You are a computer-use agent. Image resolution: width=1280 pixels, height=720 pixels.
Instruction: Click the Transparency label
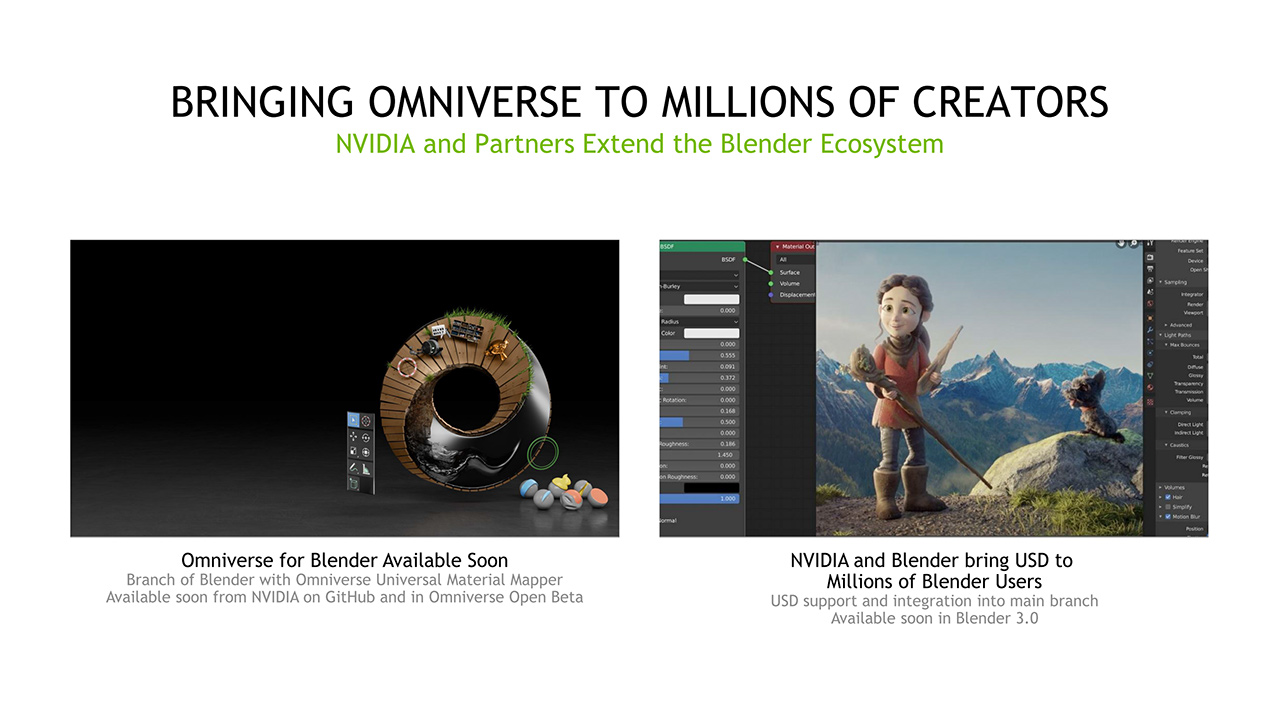[x=1188, y=383]
